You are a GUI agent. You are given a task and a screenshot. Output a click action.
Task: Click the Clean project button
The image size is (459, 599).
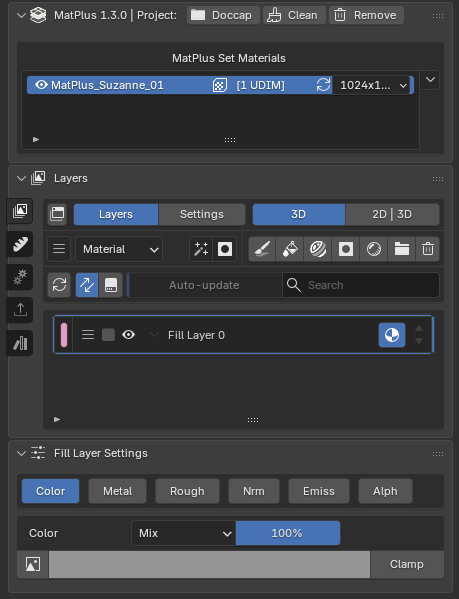click(x=294, y=15)
